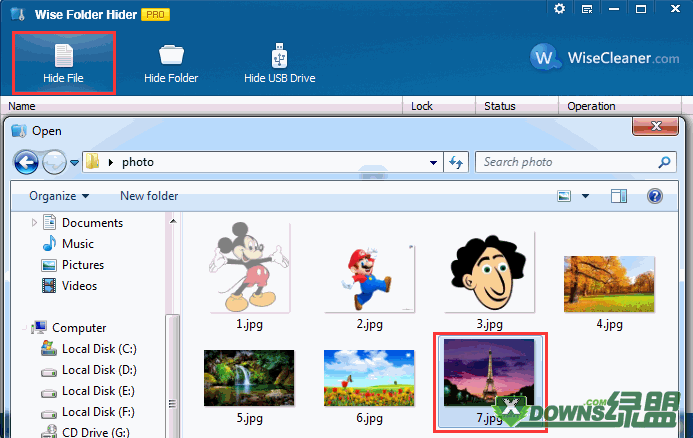Open CD Drive (G:)
This screenshot has width=693, height=438.
pos(95,432)
